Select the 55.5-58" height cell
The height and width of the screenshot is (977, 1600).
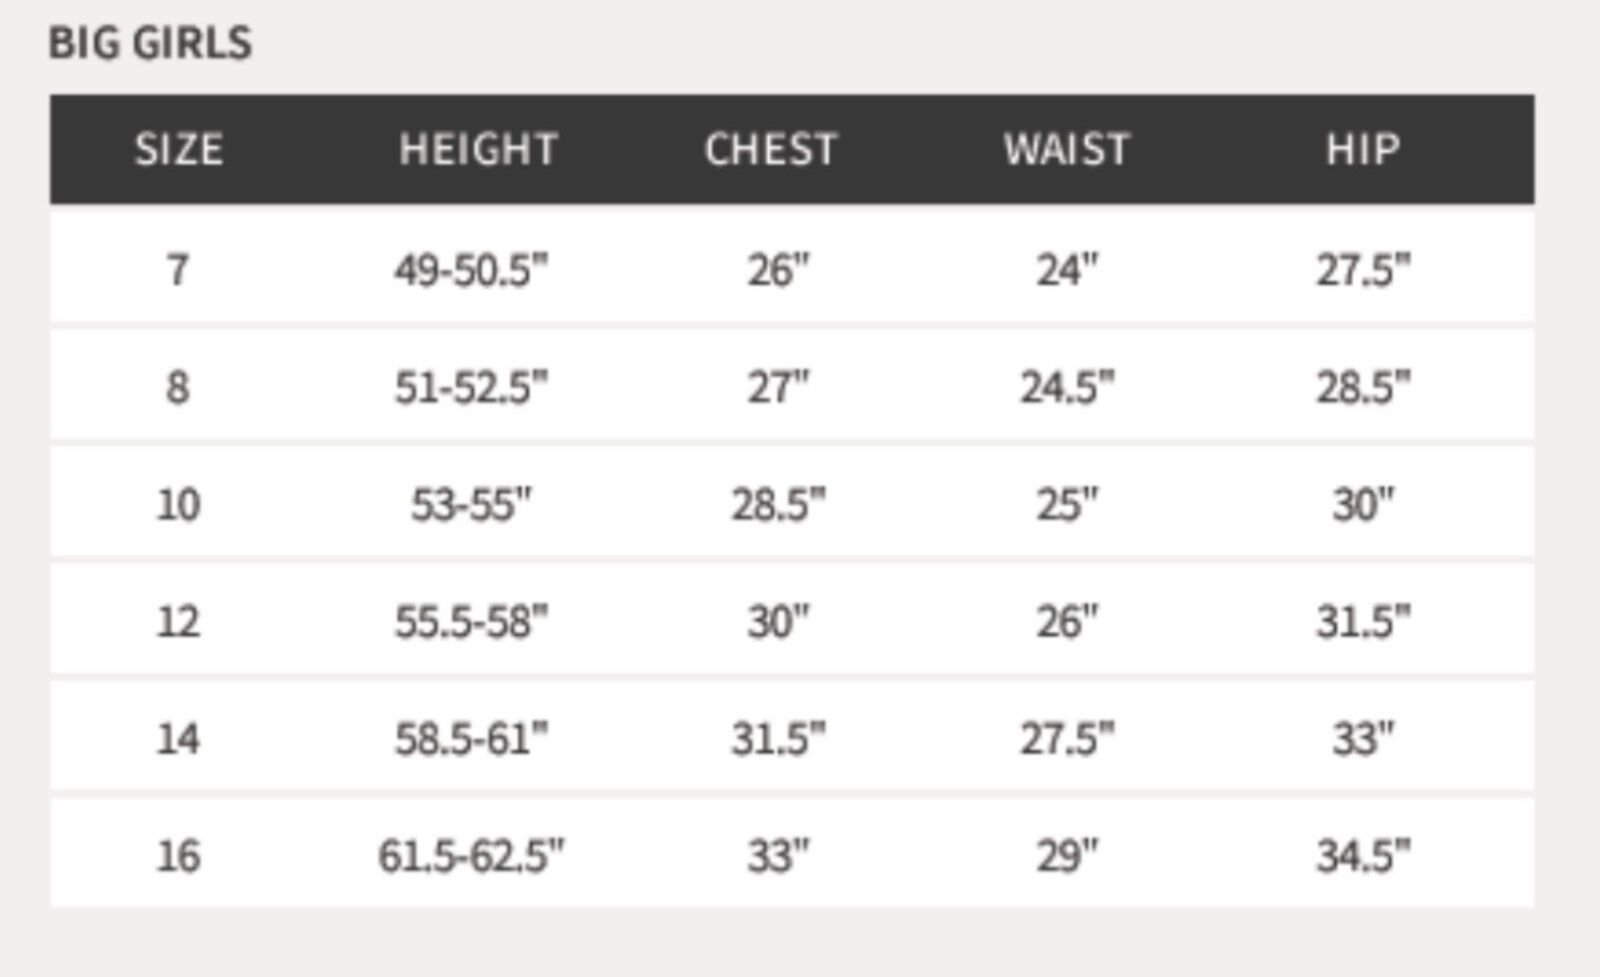471,621
